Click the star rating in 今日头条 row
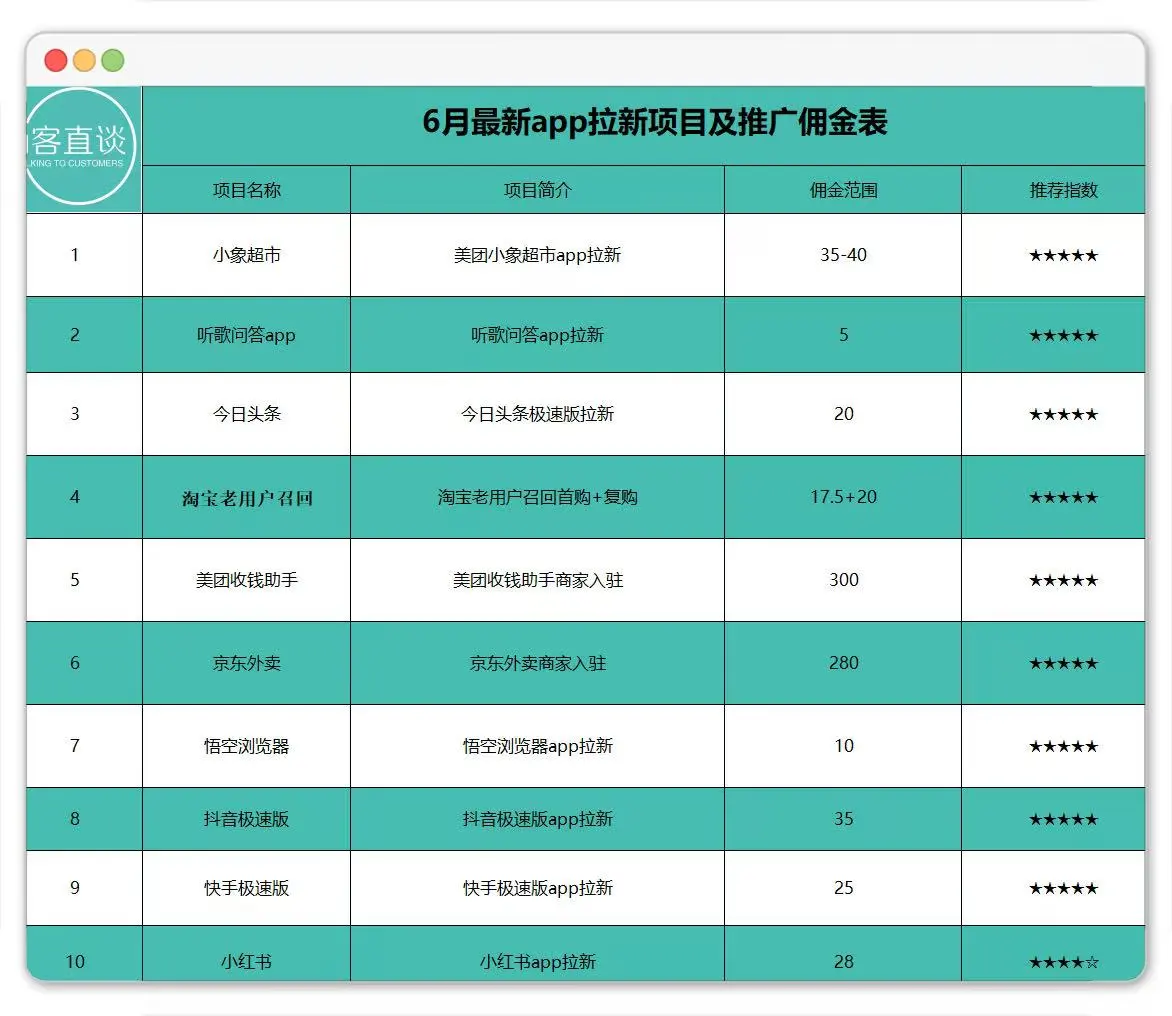Image resolution: width=1172 pixels, height=1016 pixels. point(1064,415)
